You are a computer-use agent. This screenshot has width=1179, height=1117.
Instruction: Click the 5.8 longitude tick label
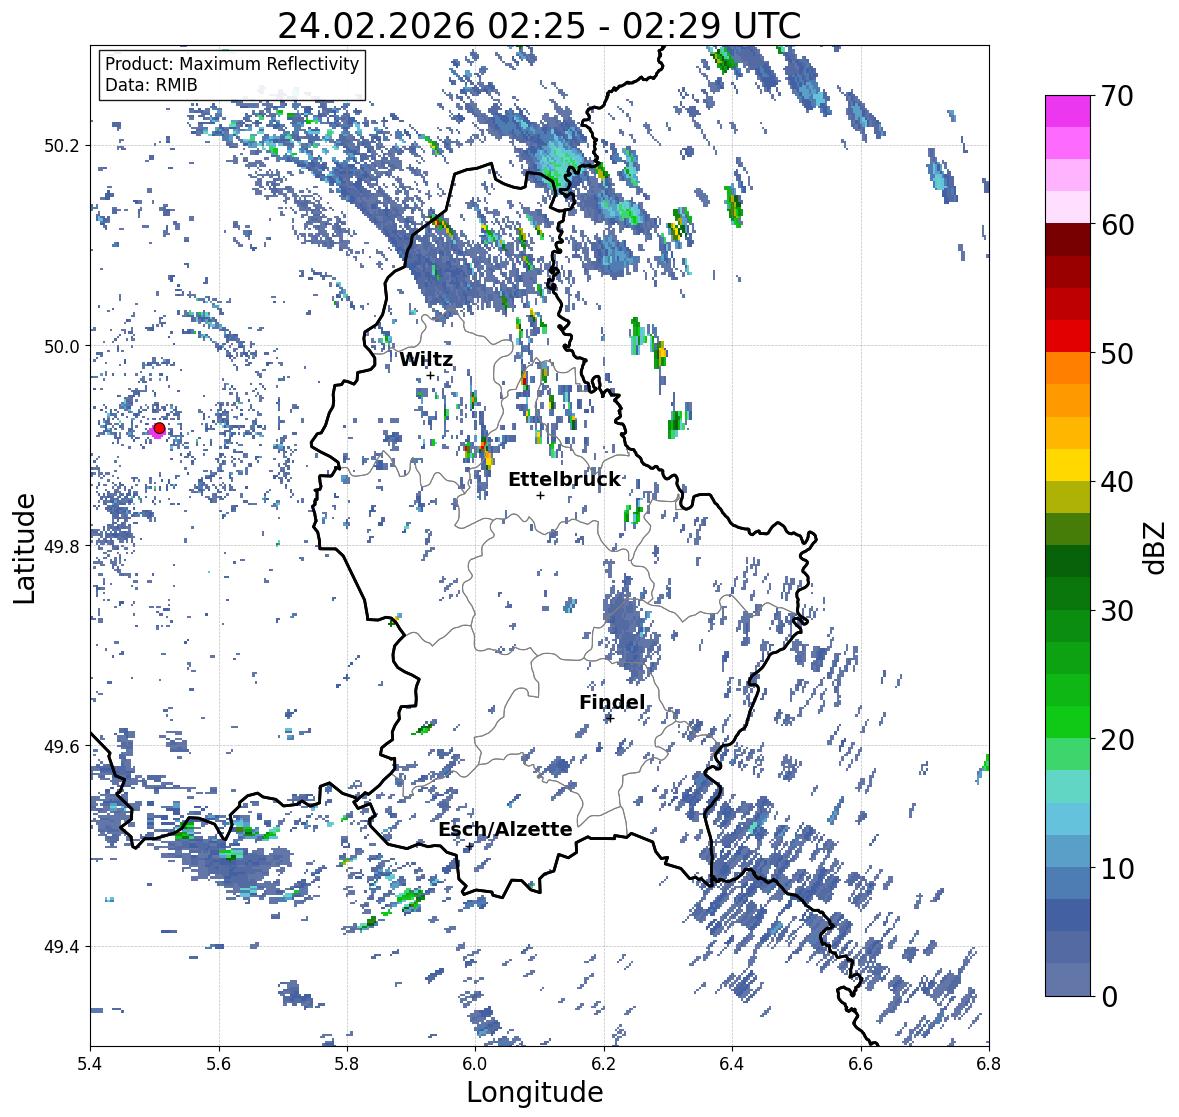[x=347, y=1064]
